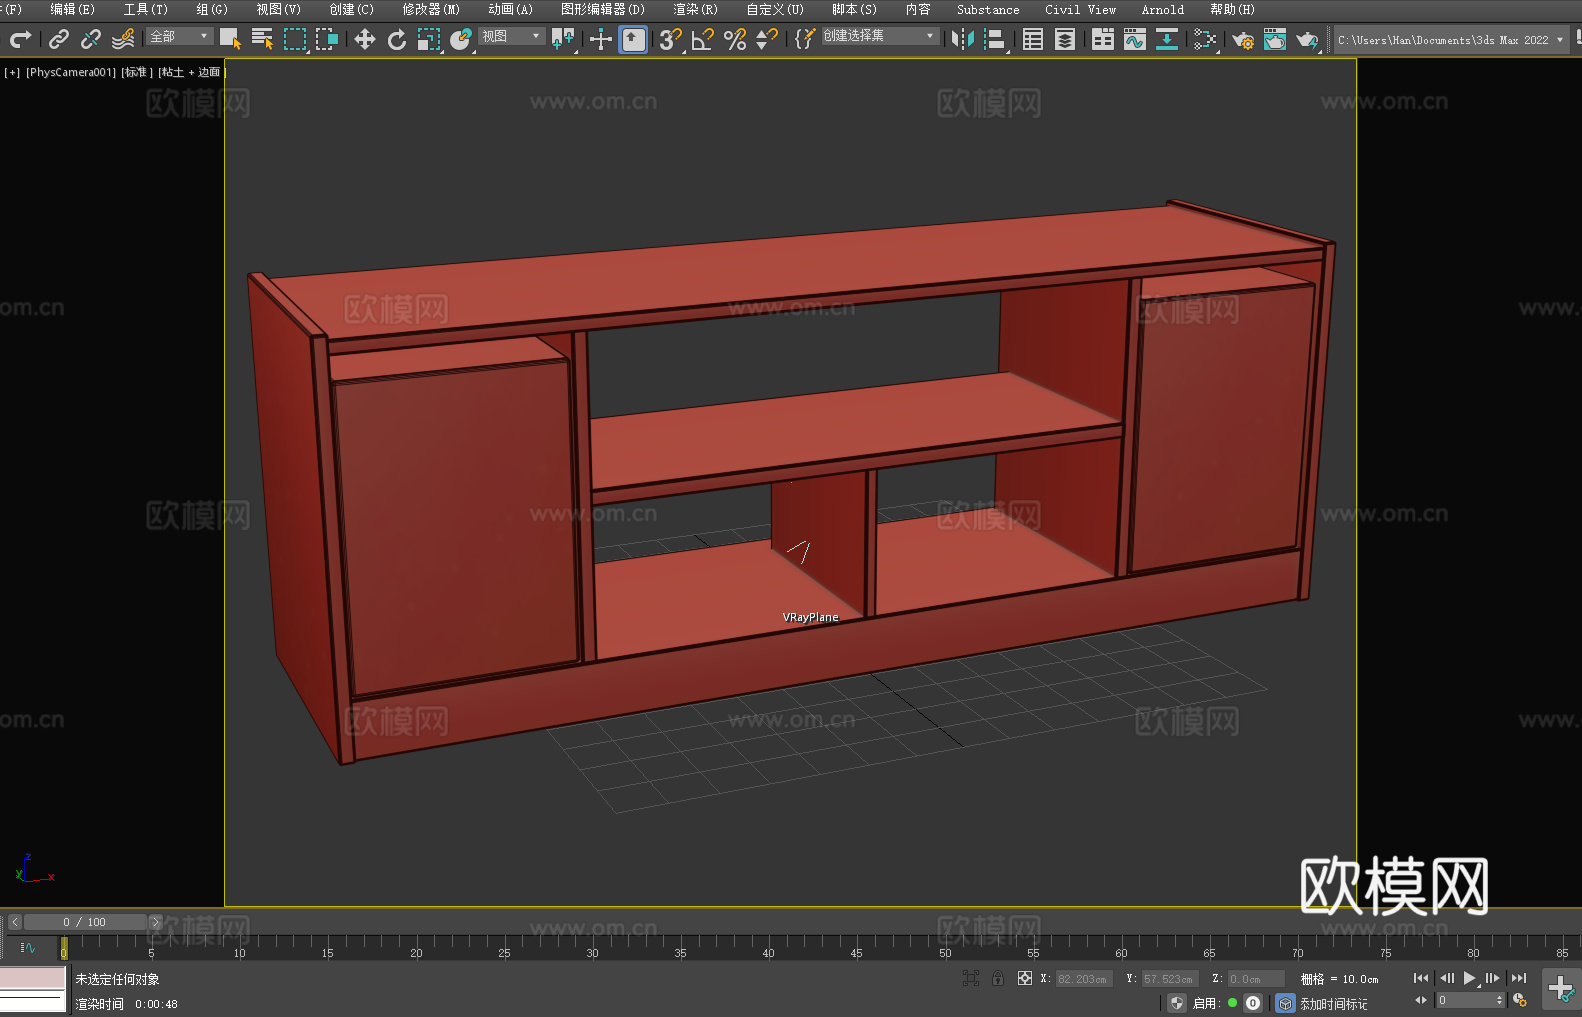The width and height of the screenshot is (1582, 1017).
Task: Open the 粘土 + 边面 display menu
Action: coord(191,72)
